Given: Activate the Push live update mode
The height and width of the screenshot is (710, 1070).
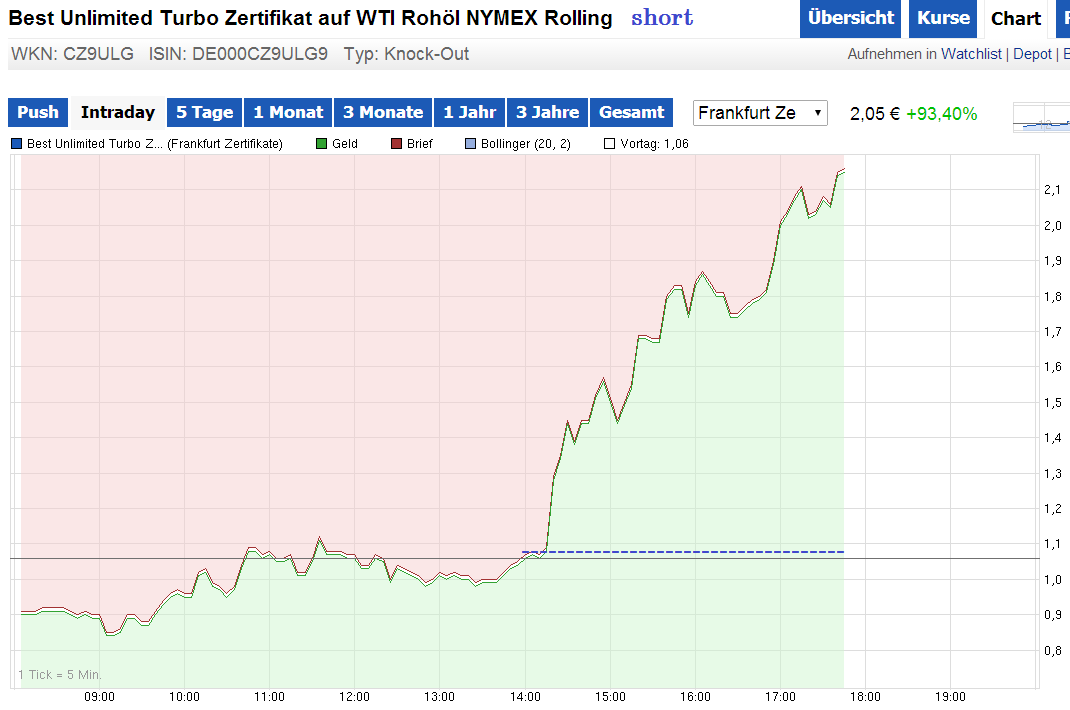Looking at the screenshot, I should (x=37, y=112).
